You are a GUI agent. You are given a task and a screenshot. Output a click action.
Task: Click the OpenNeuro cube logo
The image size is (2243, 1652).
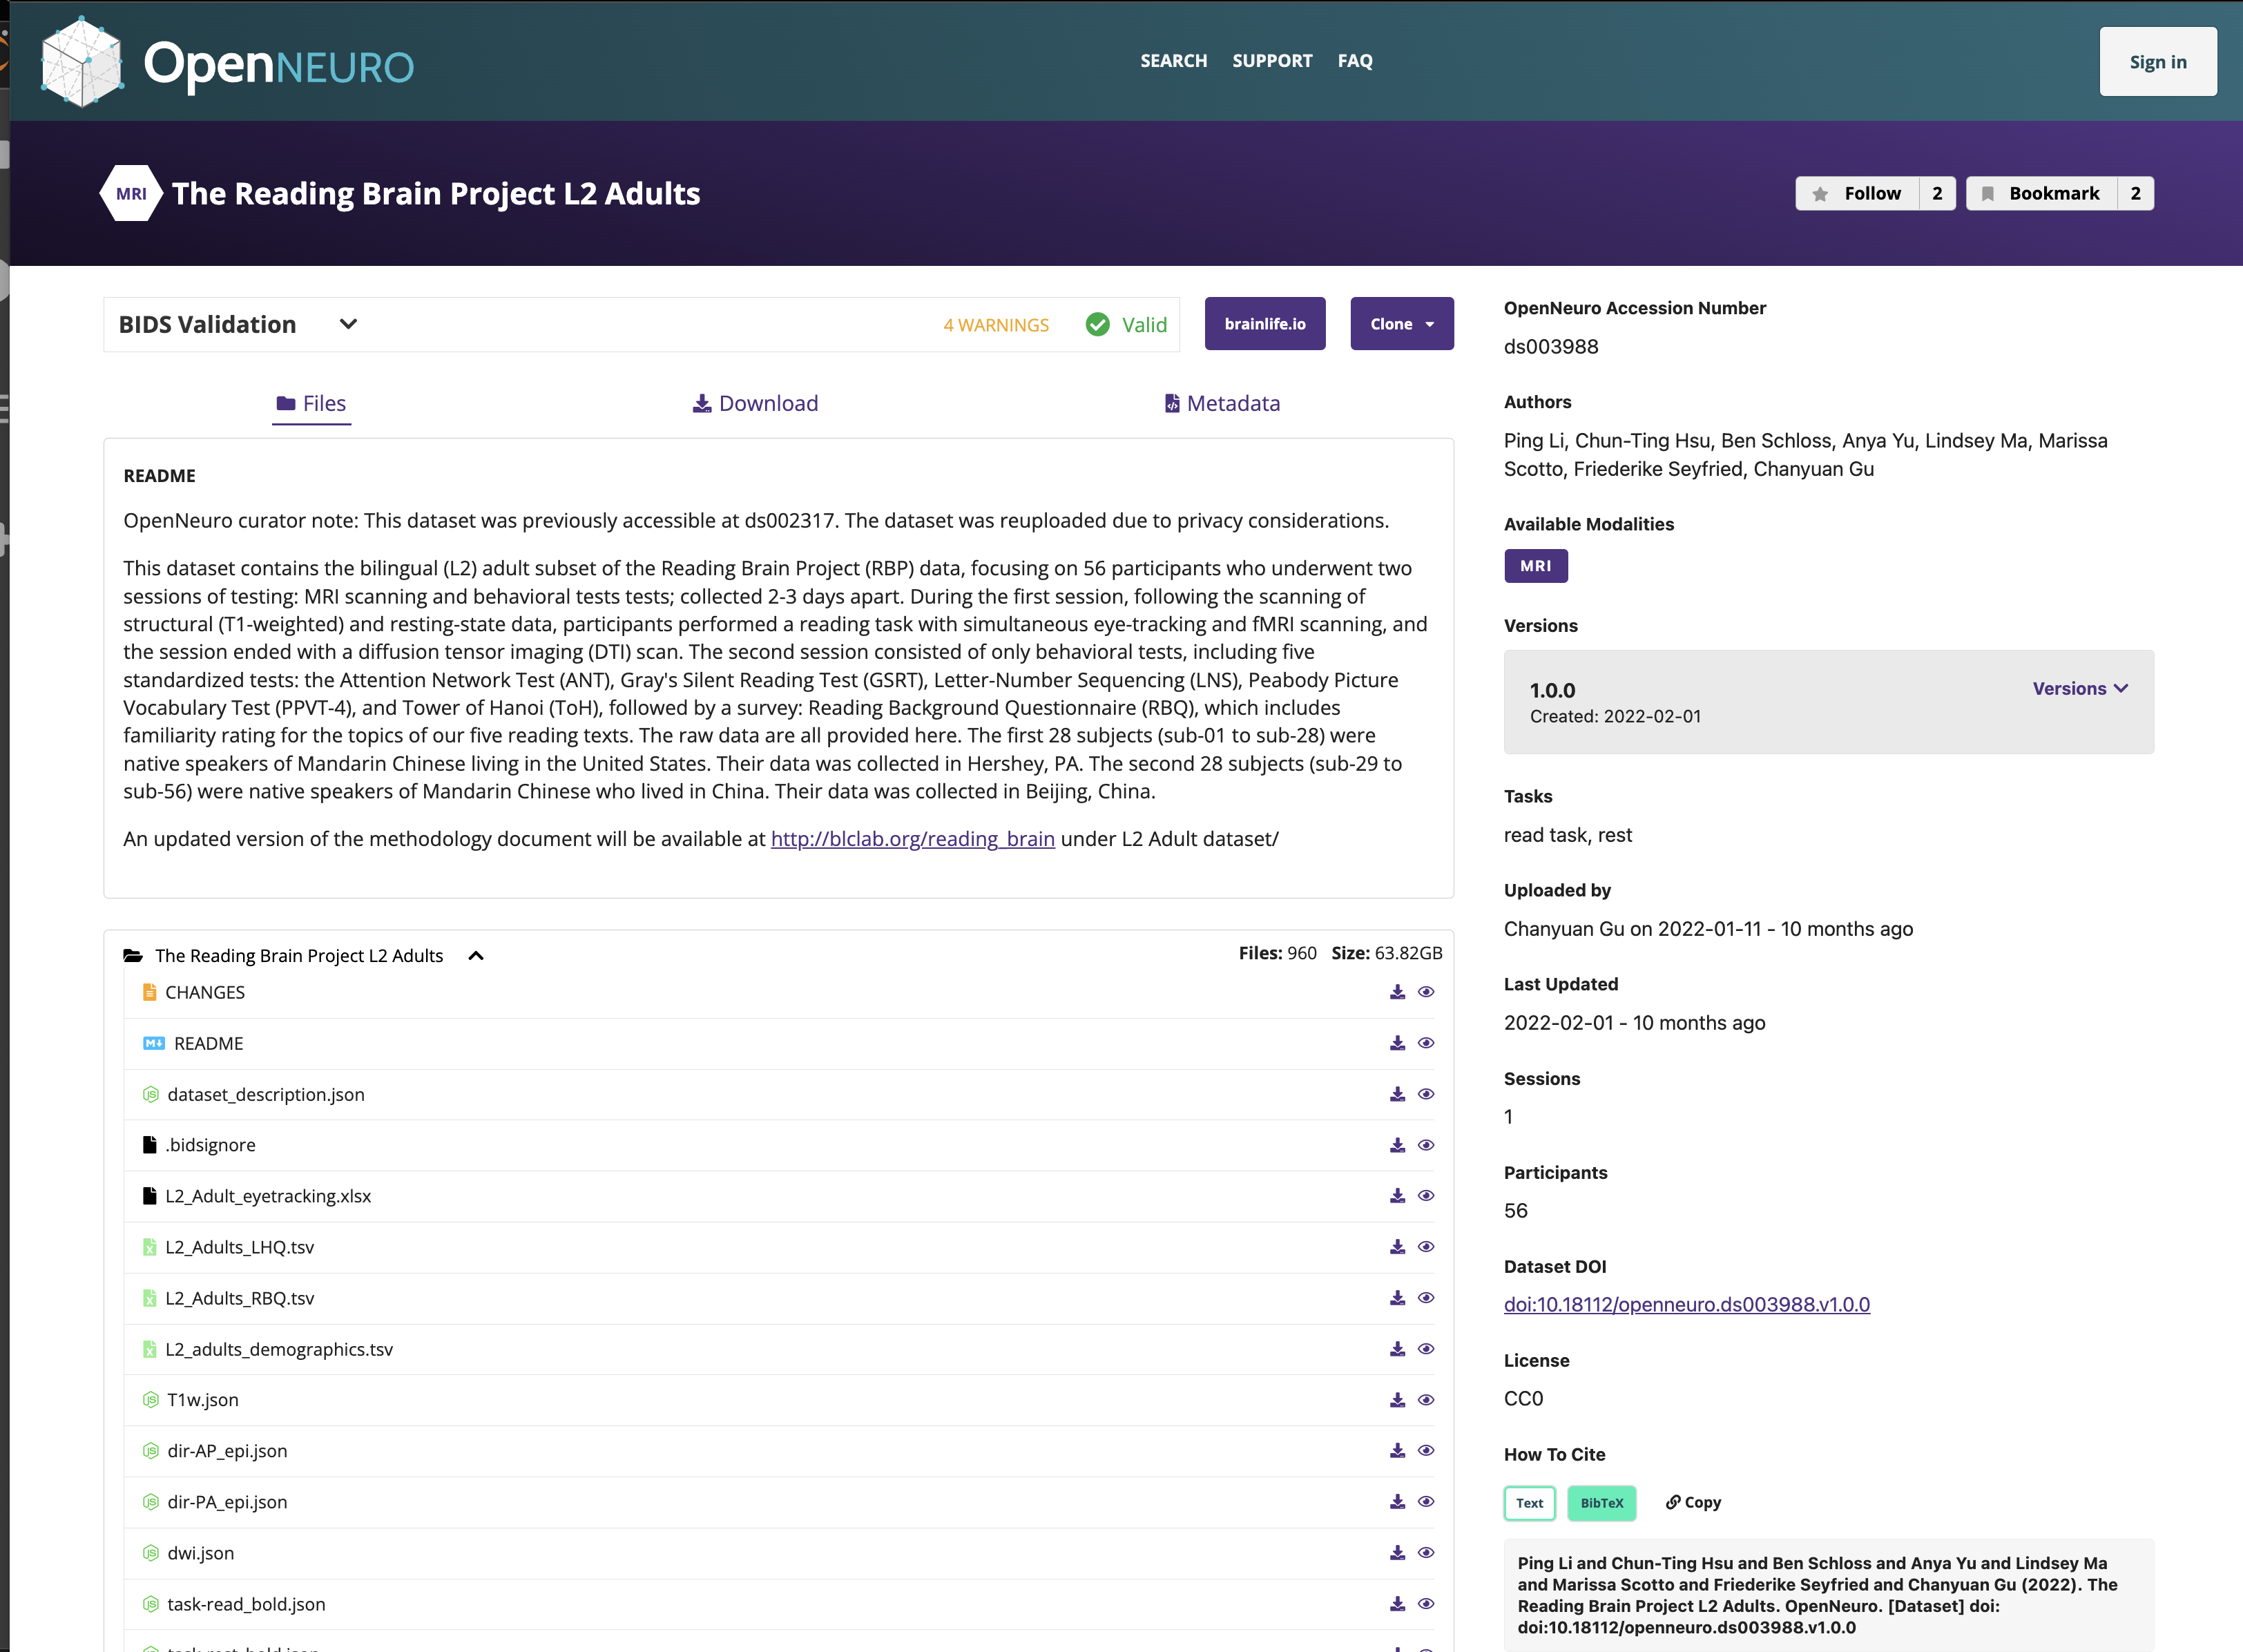pyautogui.click(x=82, y=62)
